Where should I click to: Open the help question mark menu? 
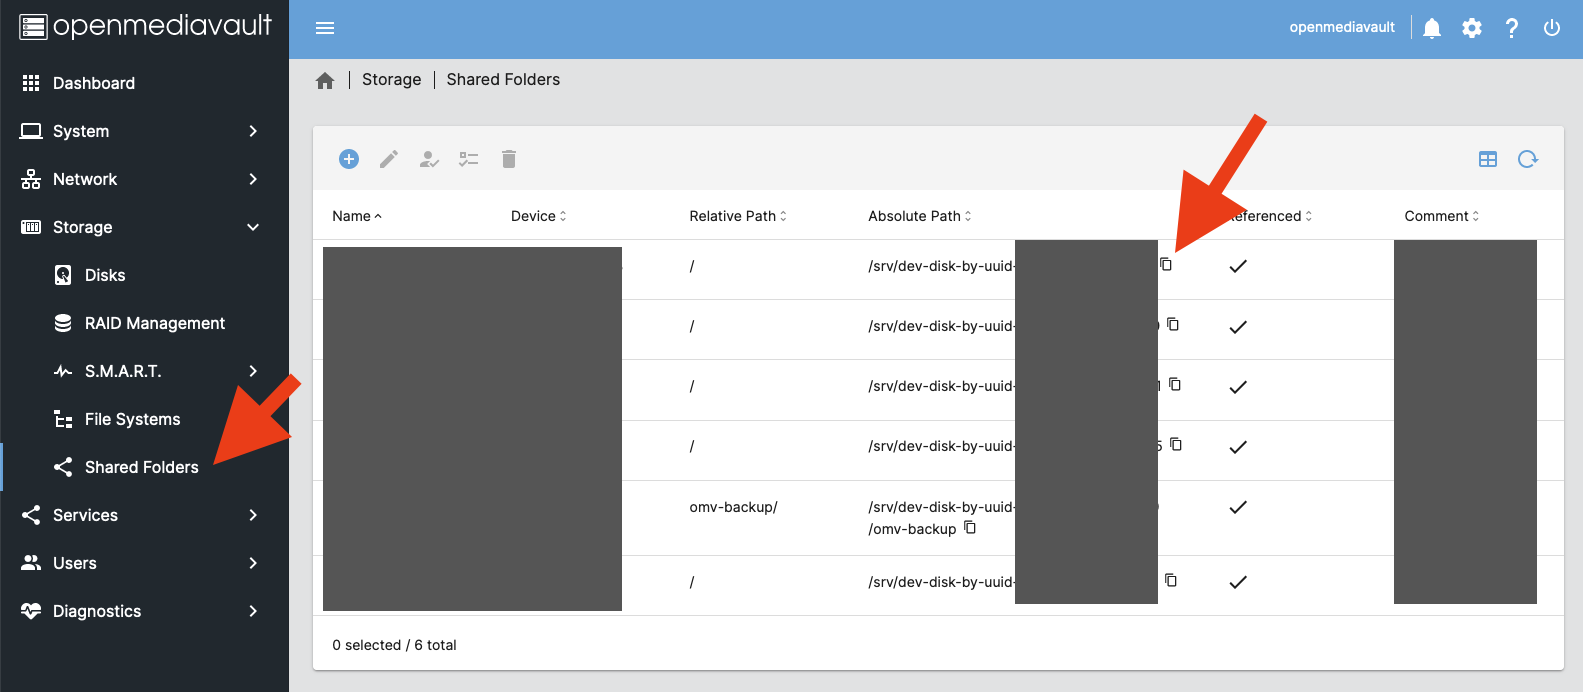1512,28
